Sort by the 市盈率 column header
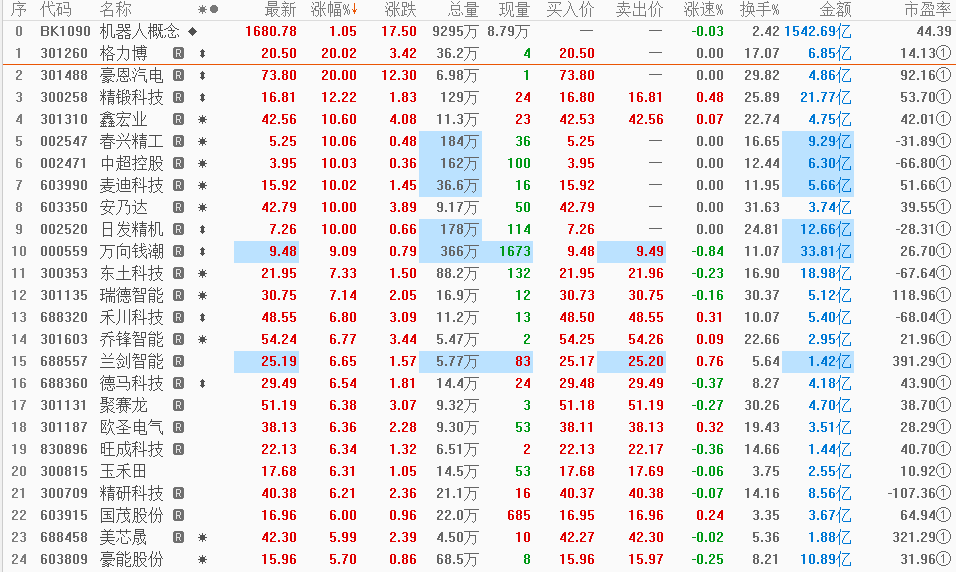Image resolution: width=956 pixels, height=572 pixels. (927, 9)
